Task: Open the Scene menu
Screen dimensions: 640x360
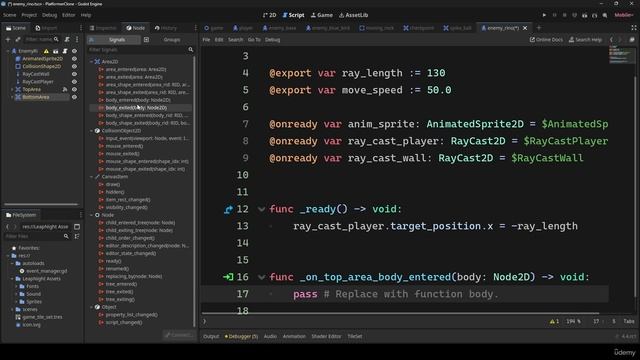Action: (x=9, y=15)
